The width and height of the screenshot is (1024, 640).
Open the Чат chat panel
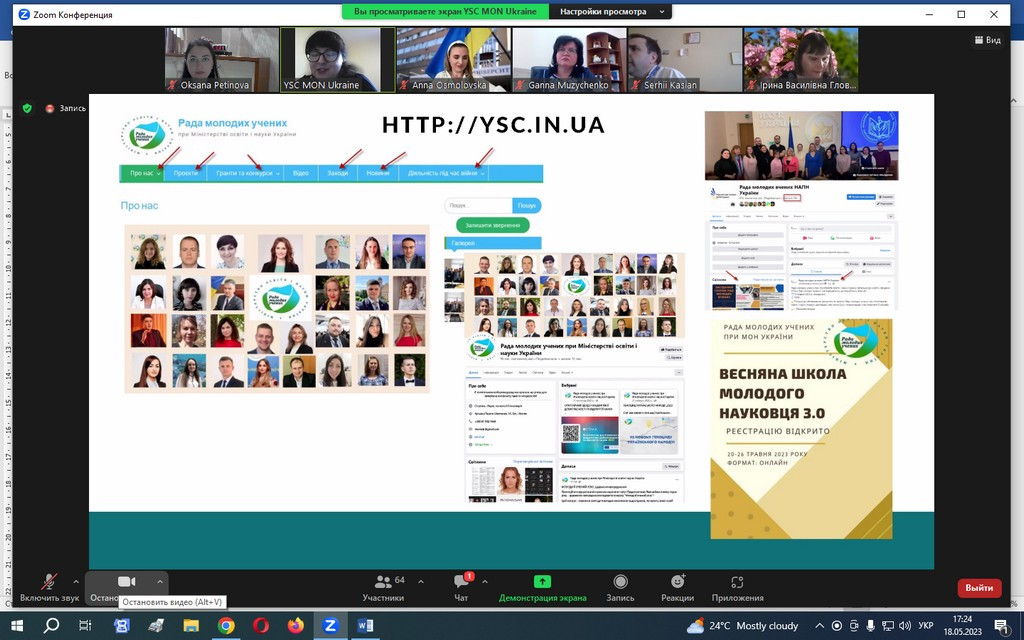[461, 588]
